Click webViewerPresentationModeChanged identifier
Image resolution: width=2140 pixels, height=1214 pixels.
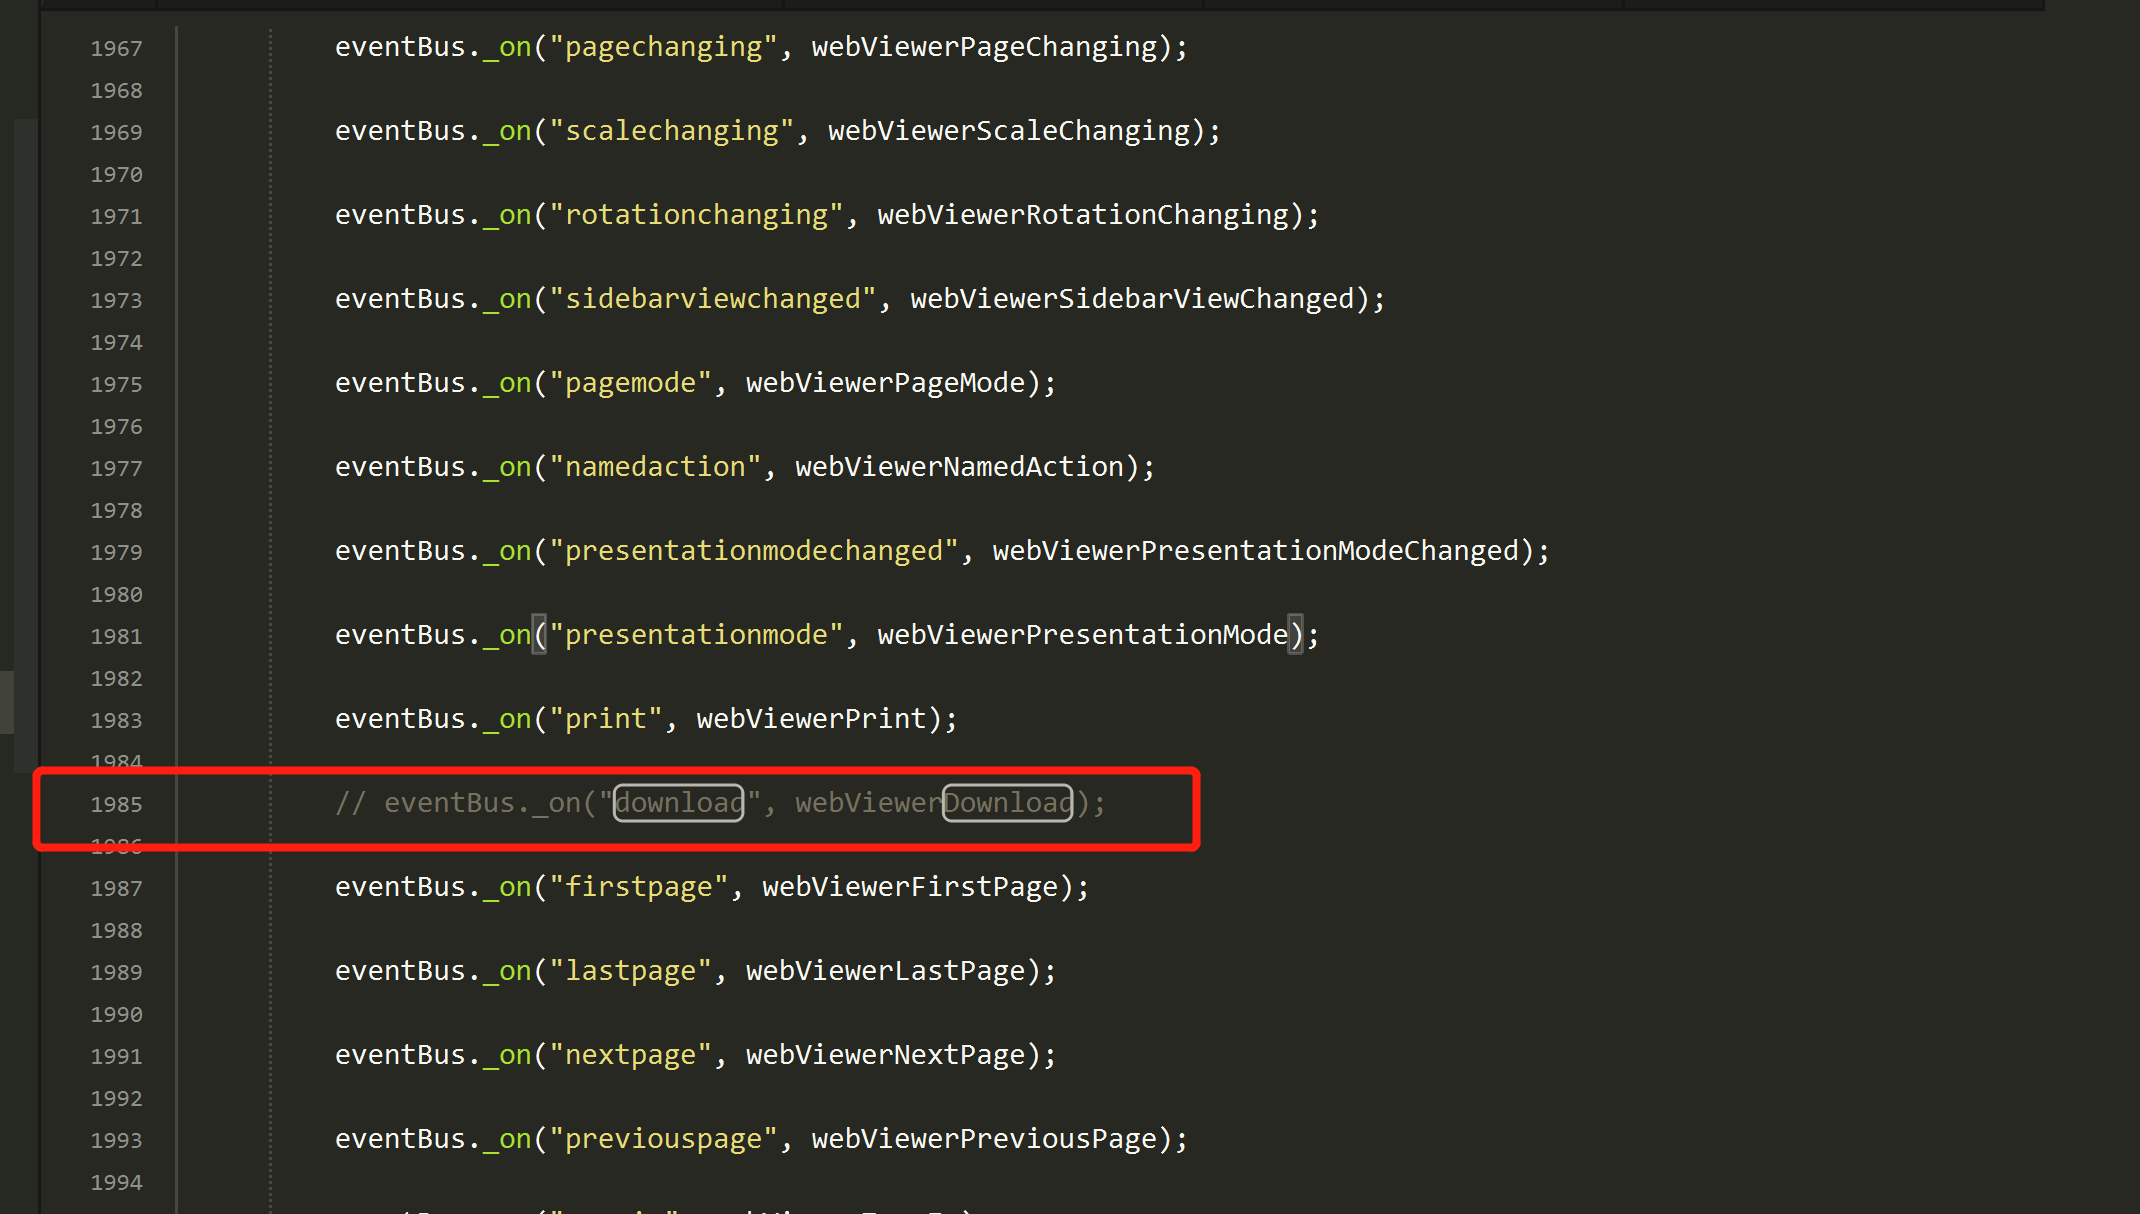(x=1255, y=551)
